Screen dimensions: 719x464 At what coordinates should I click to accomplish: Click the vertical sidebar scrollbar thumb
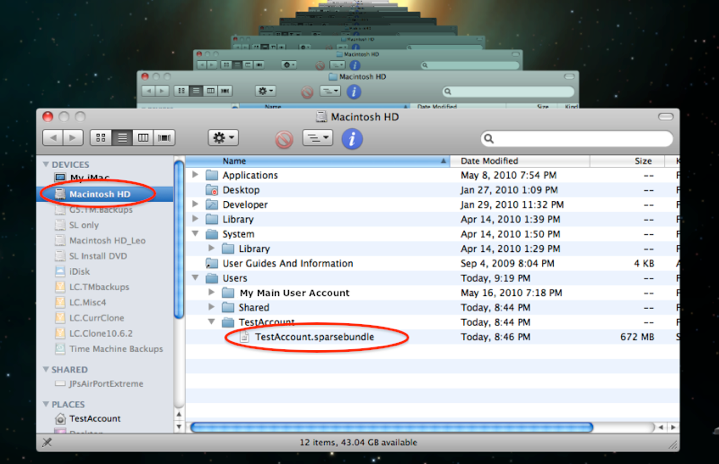click(x=179, y=238)
